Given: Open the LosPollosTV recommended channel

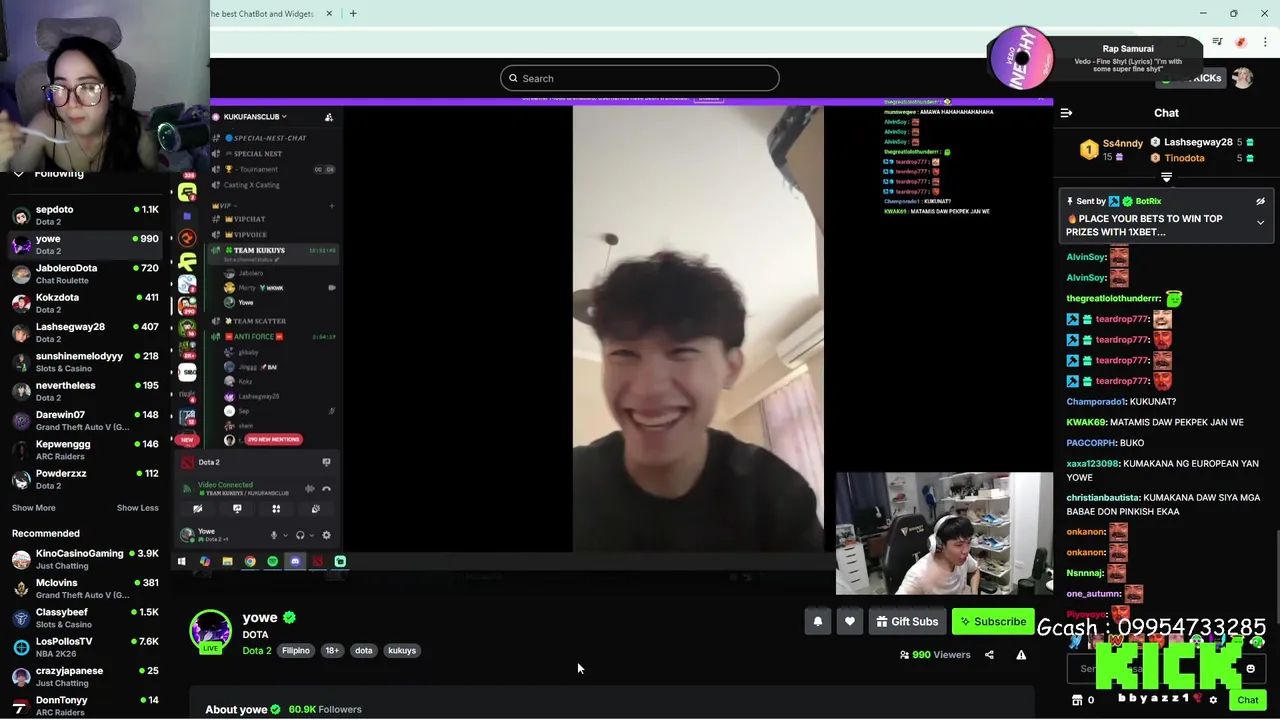Looking at the screenshot, I should (x=85, y=647).
